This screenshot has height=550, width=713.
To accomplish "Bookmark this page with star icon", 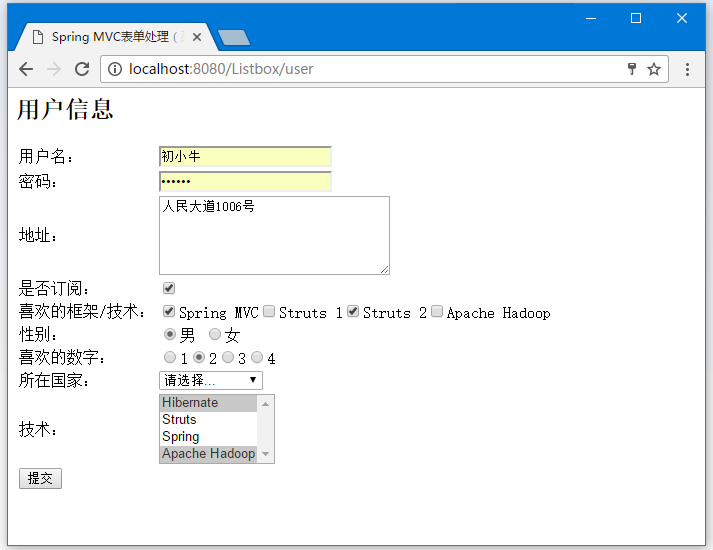I will (654, 69).
